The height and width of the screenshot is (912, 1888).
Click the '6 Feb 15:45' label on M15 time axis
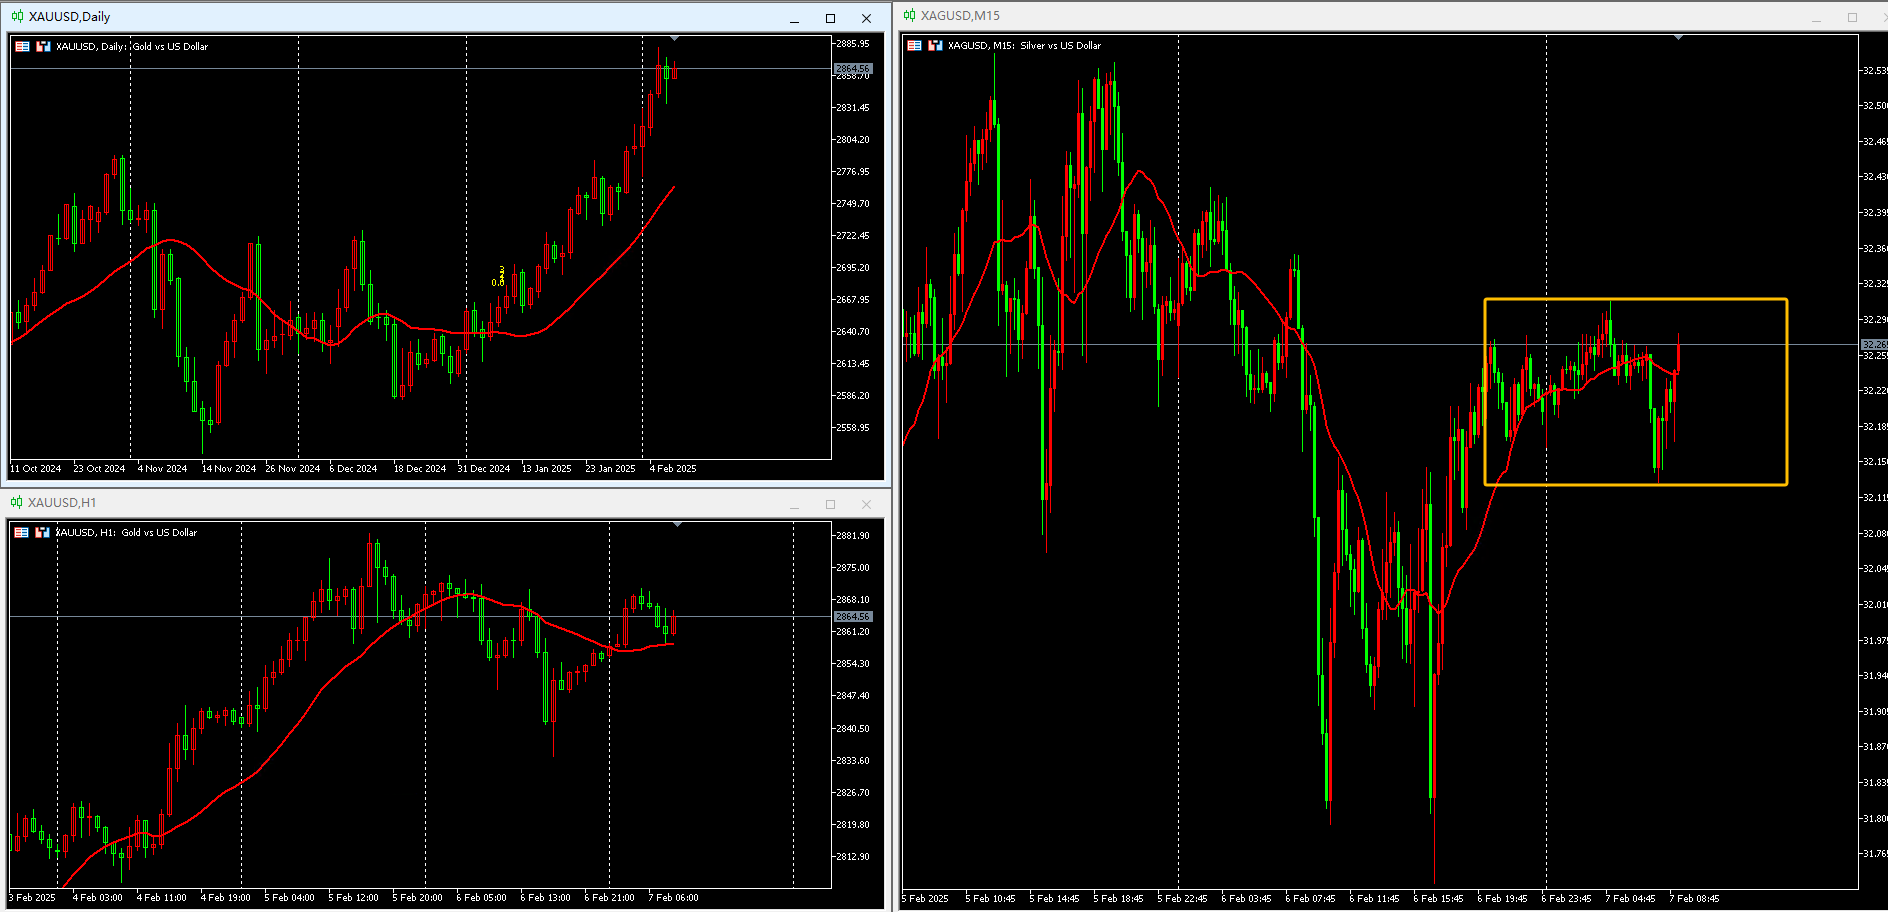point(1439,898)
